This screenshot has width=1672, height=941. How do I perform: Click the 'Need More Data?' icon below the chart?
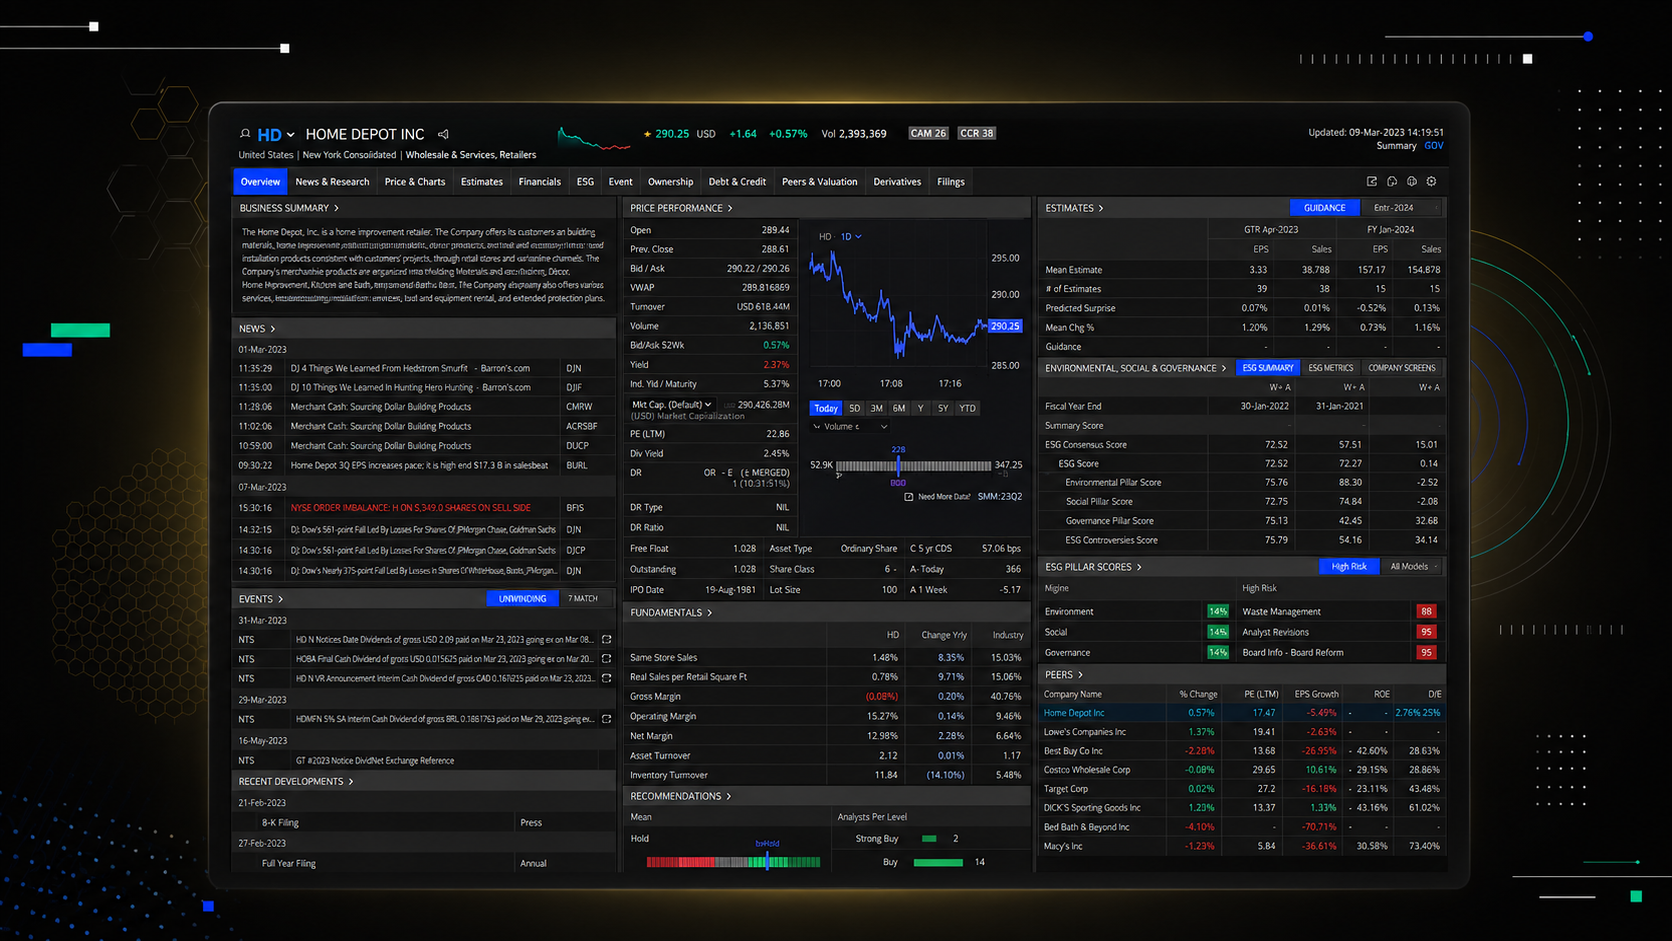(x=909, y=497)
